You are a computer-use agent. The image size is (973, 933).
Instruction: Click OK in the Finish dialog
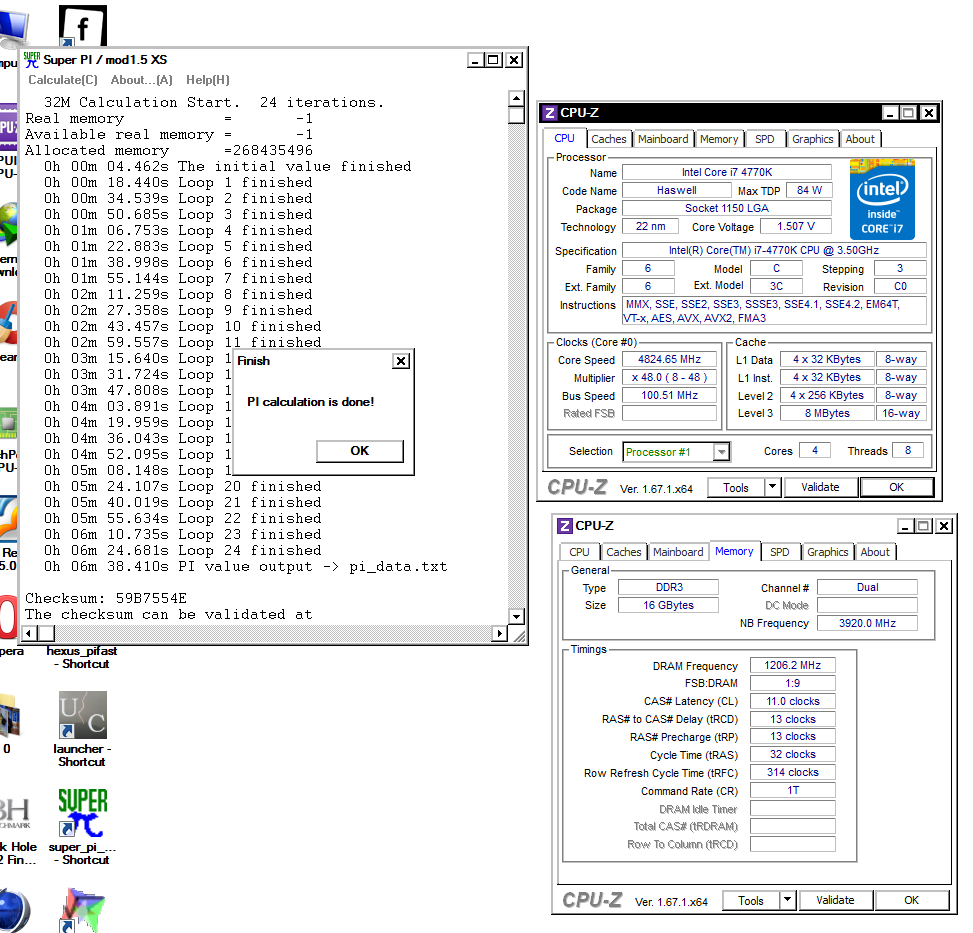(360, 451)
